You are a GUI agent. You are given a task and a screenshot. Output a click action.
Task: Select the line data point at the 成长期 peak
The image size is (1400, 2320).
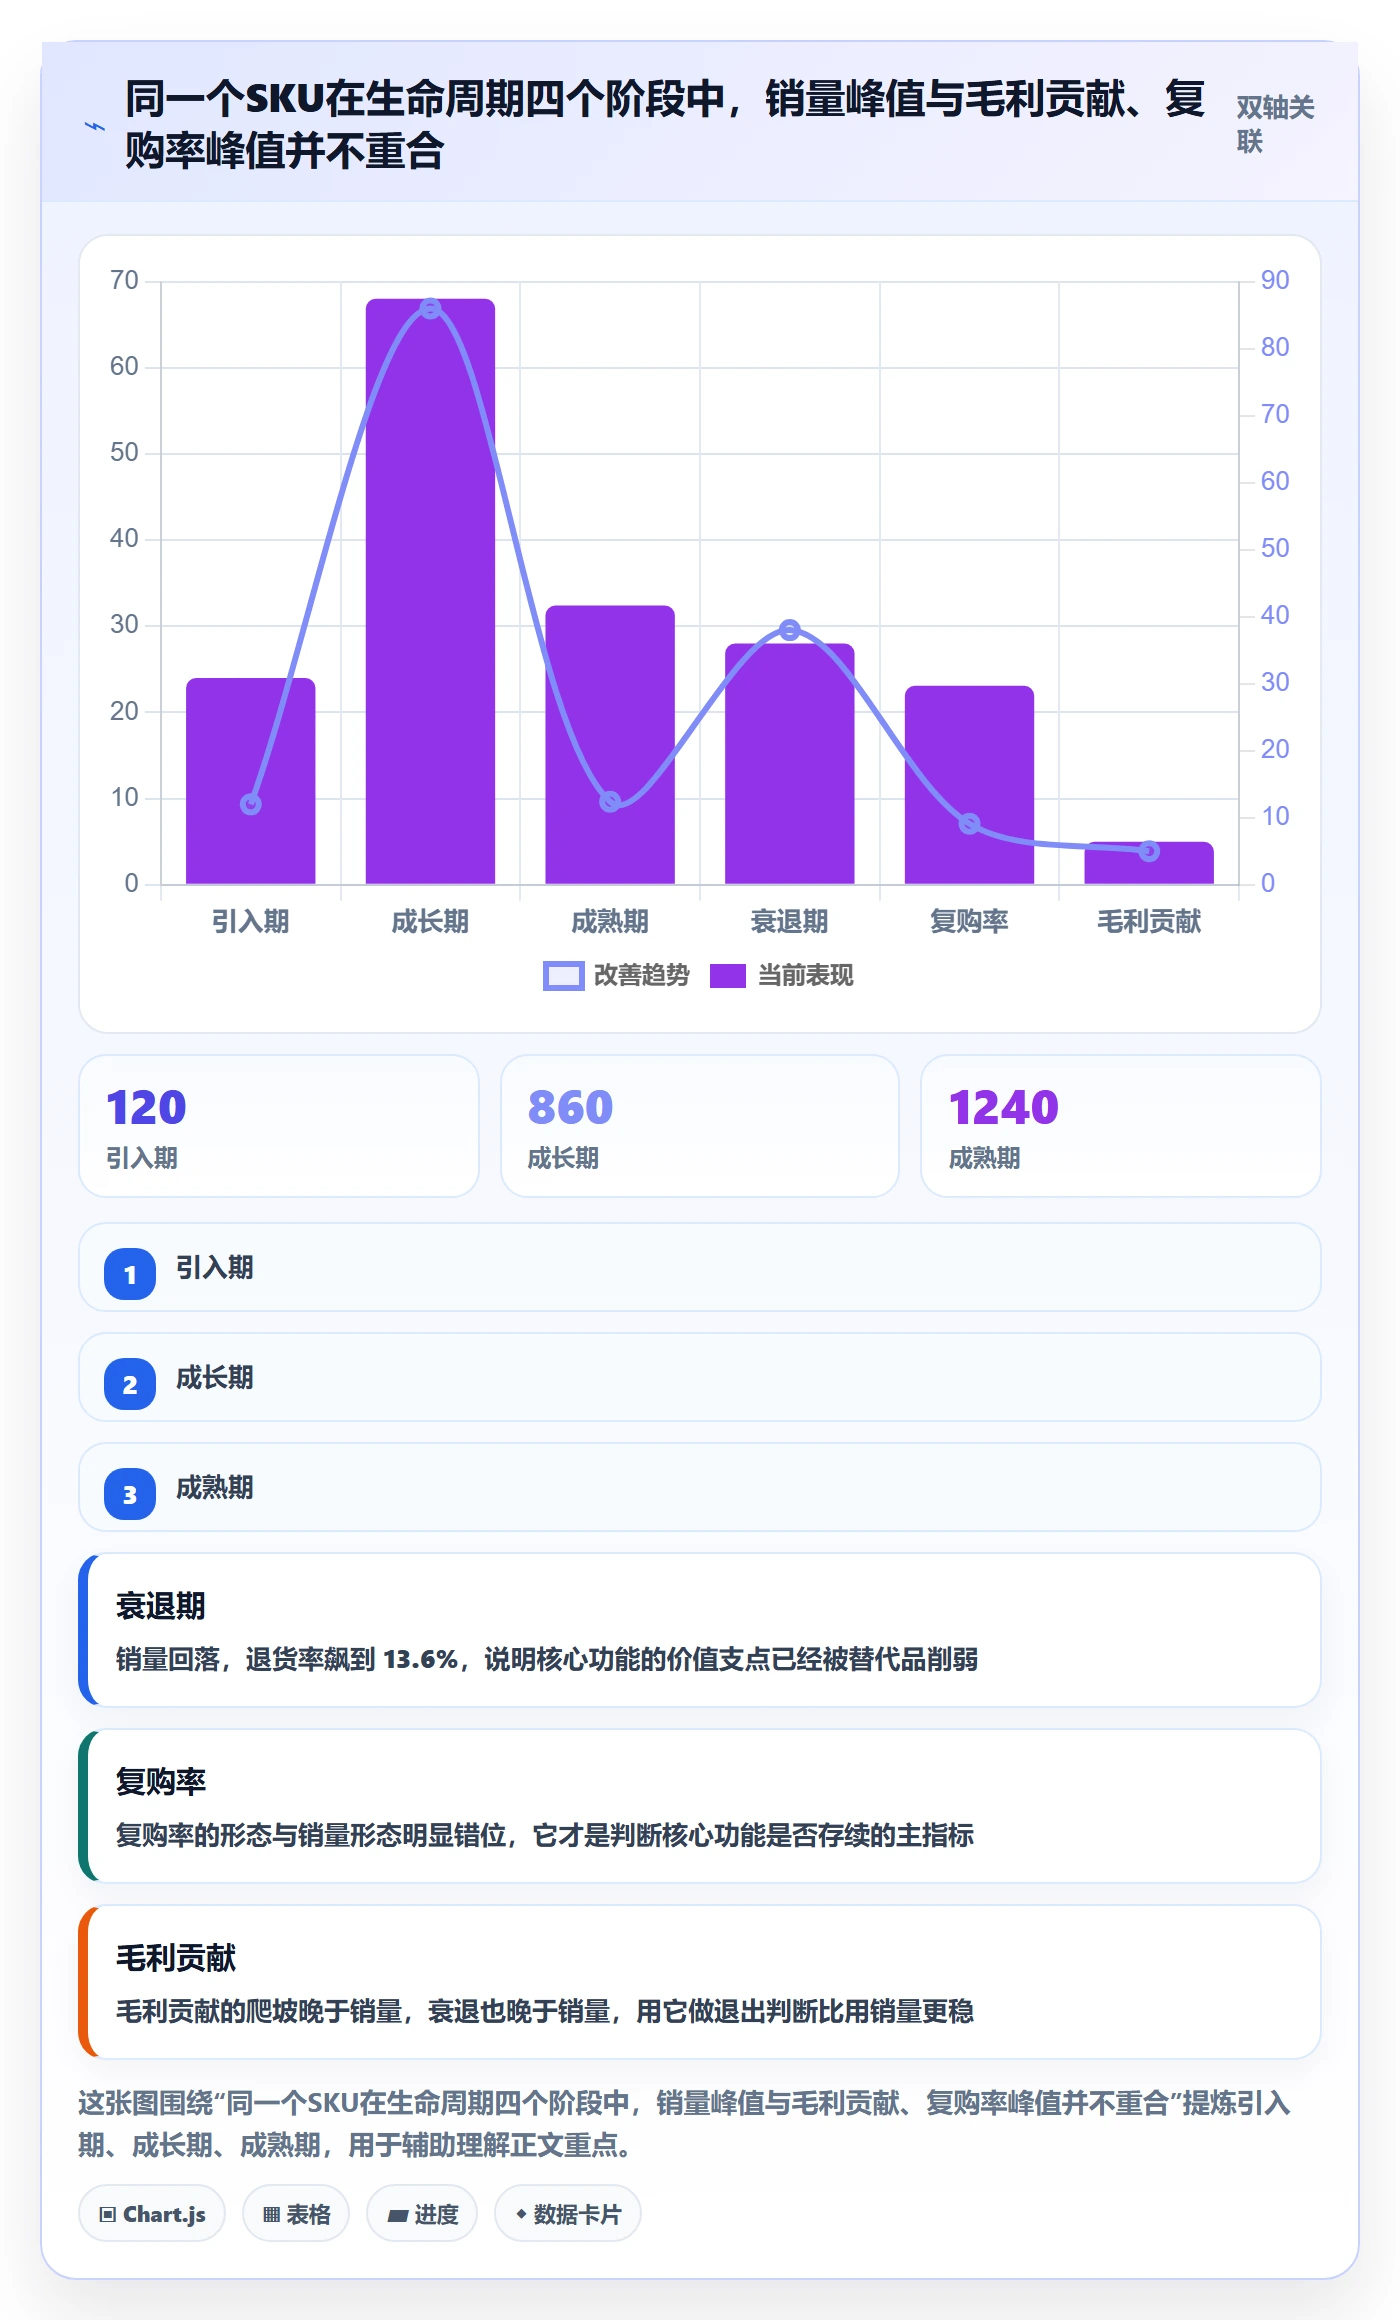[430, 308]
